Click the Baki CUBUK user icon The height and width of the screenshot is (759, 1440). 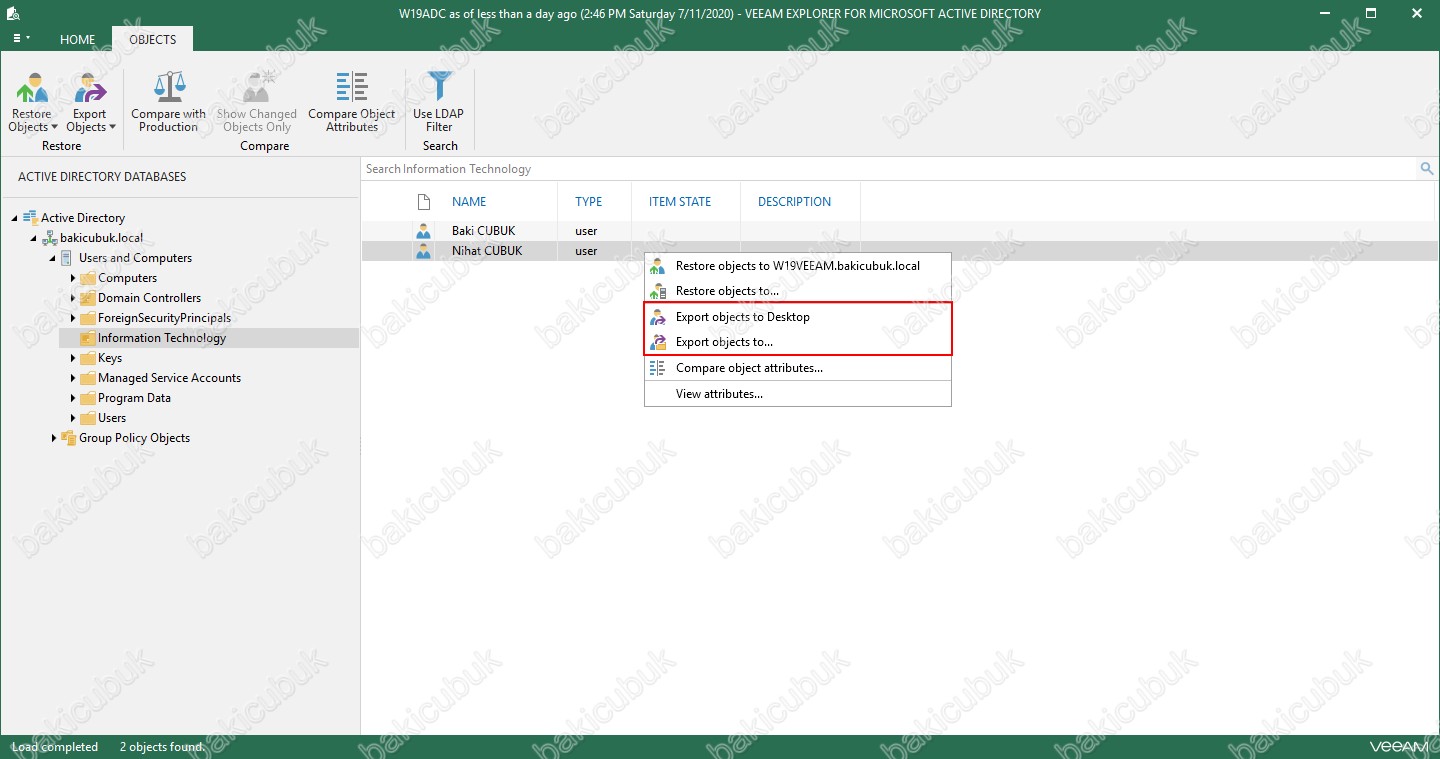click(423, 231)
